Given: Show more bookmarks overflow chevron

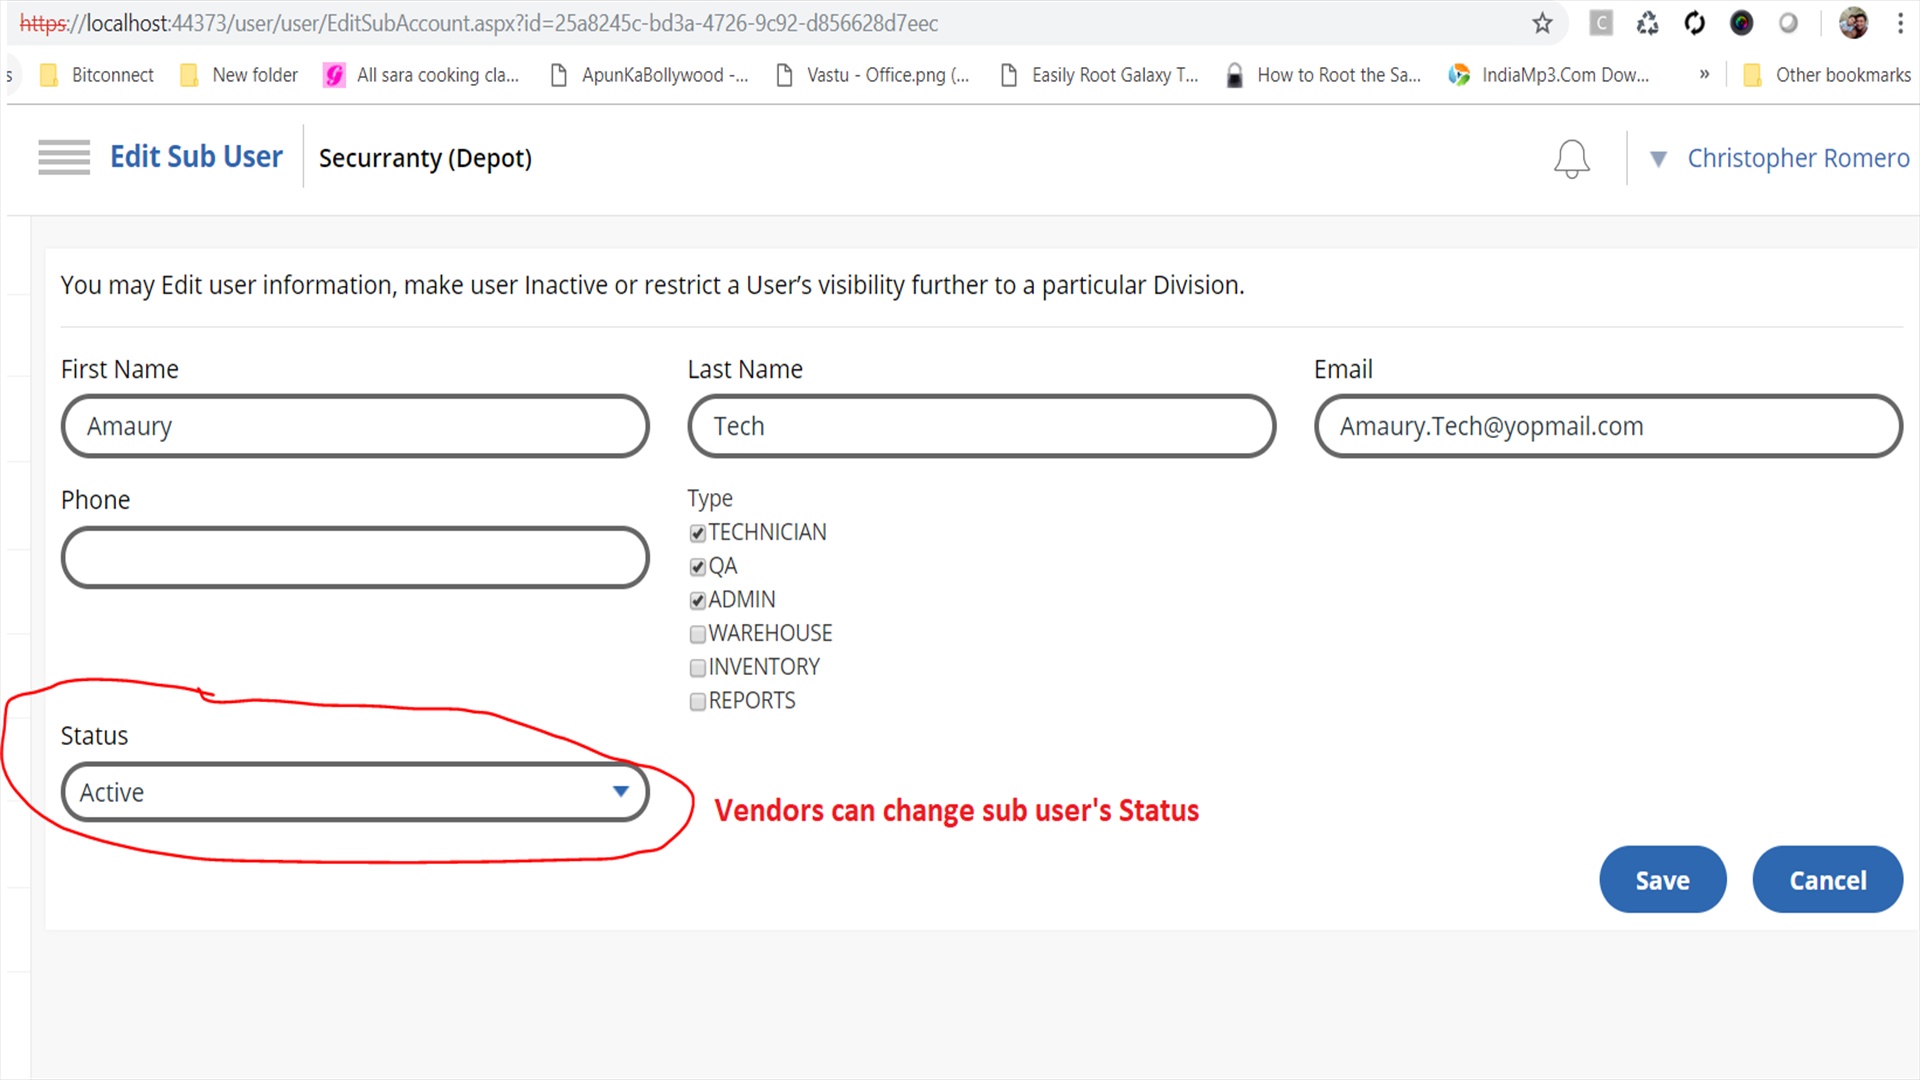Looking at the screenshot, I should pyautogui.click(x=1704, y=75).
